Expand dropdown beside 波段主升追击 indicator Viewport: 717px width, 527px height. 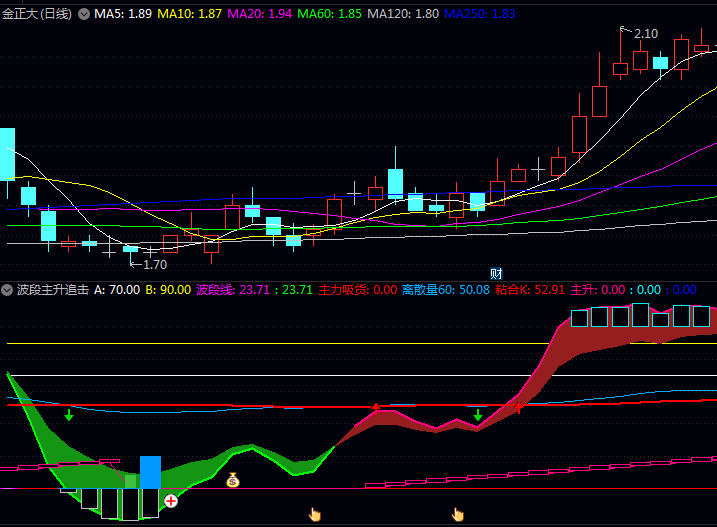tap(8, 290)
